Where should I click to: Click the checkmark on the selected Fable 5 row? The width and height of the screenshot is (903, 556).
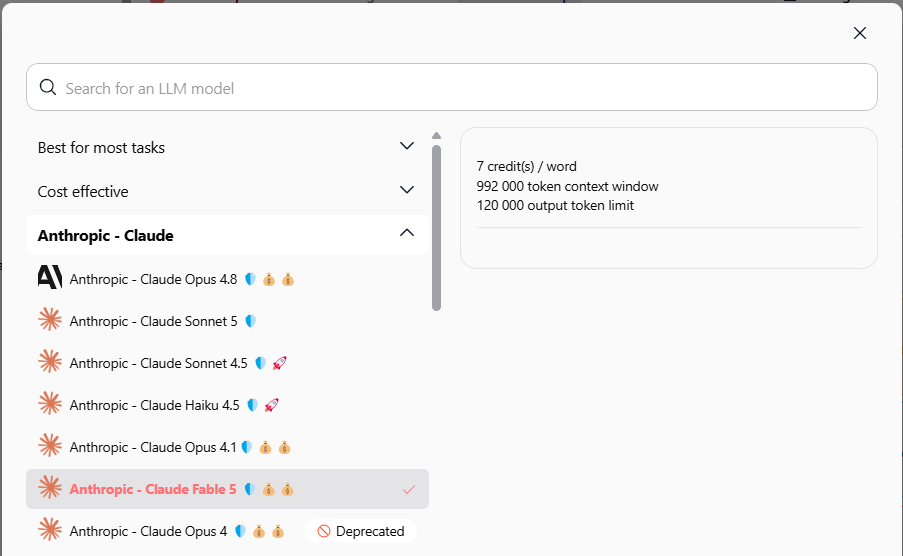coord(409,490)
